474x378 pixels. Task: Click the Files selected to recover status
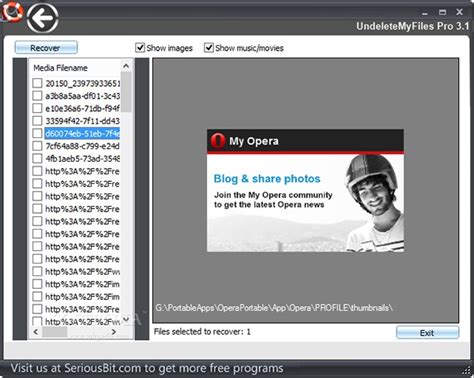pyautogui.click(x=202, y=332)
